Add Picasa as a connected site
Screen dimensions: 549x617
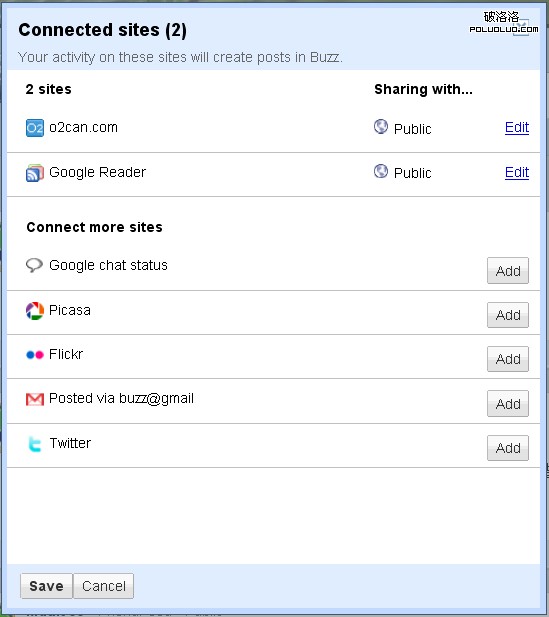point(508,315)
